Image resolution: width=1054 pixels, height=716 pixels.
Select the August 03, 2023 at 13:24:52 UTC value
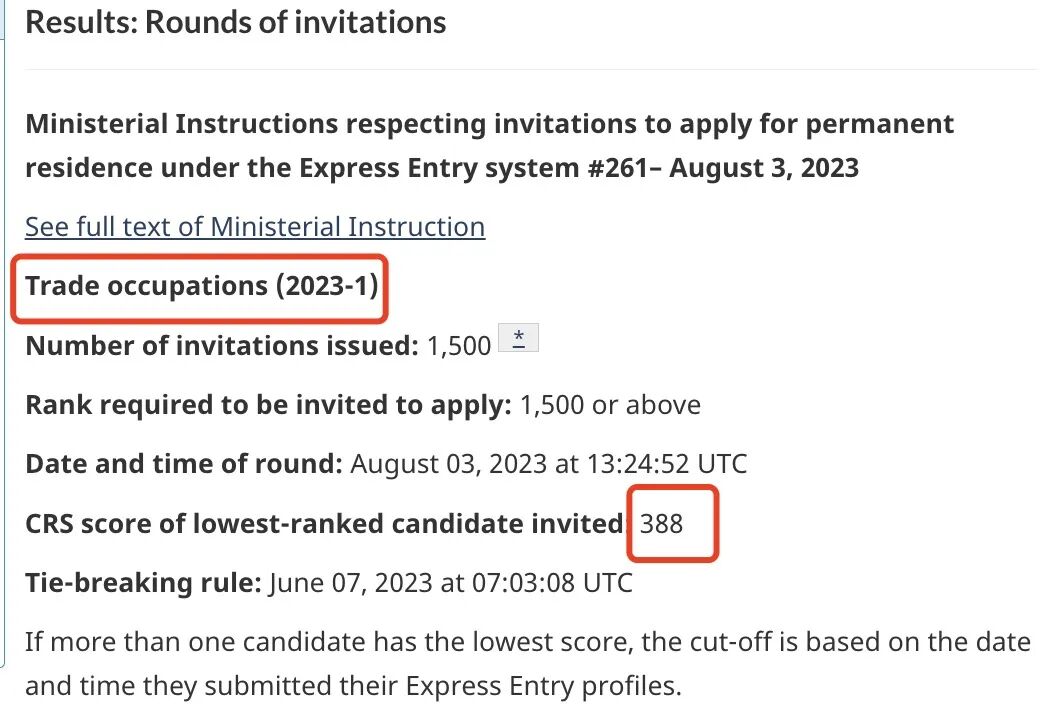(x=549, y=464)
